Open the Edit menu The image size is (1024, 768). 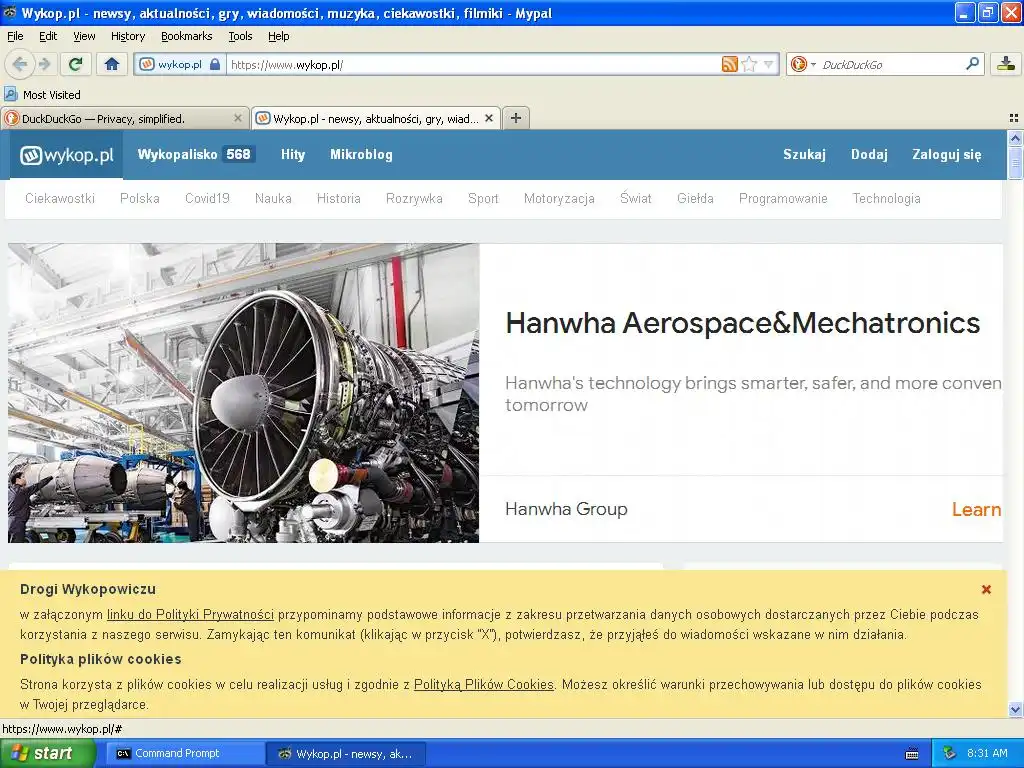(x=48, y=36)
